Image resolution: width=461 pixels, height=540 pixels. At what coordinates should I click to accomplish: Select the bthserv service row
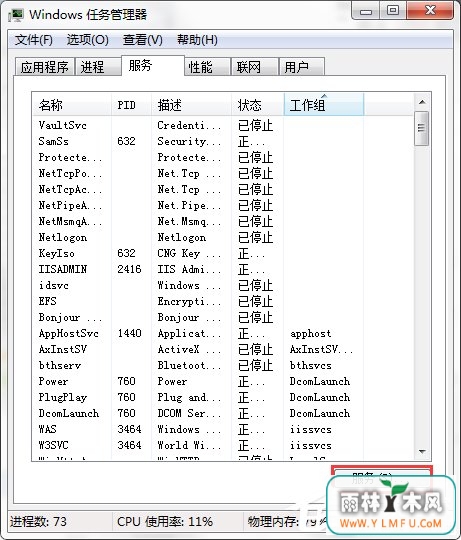click(x=222, y=365)
